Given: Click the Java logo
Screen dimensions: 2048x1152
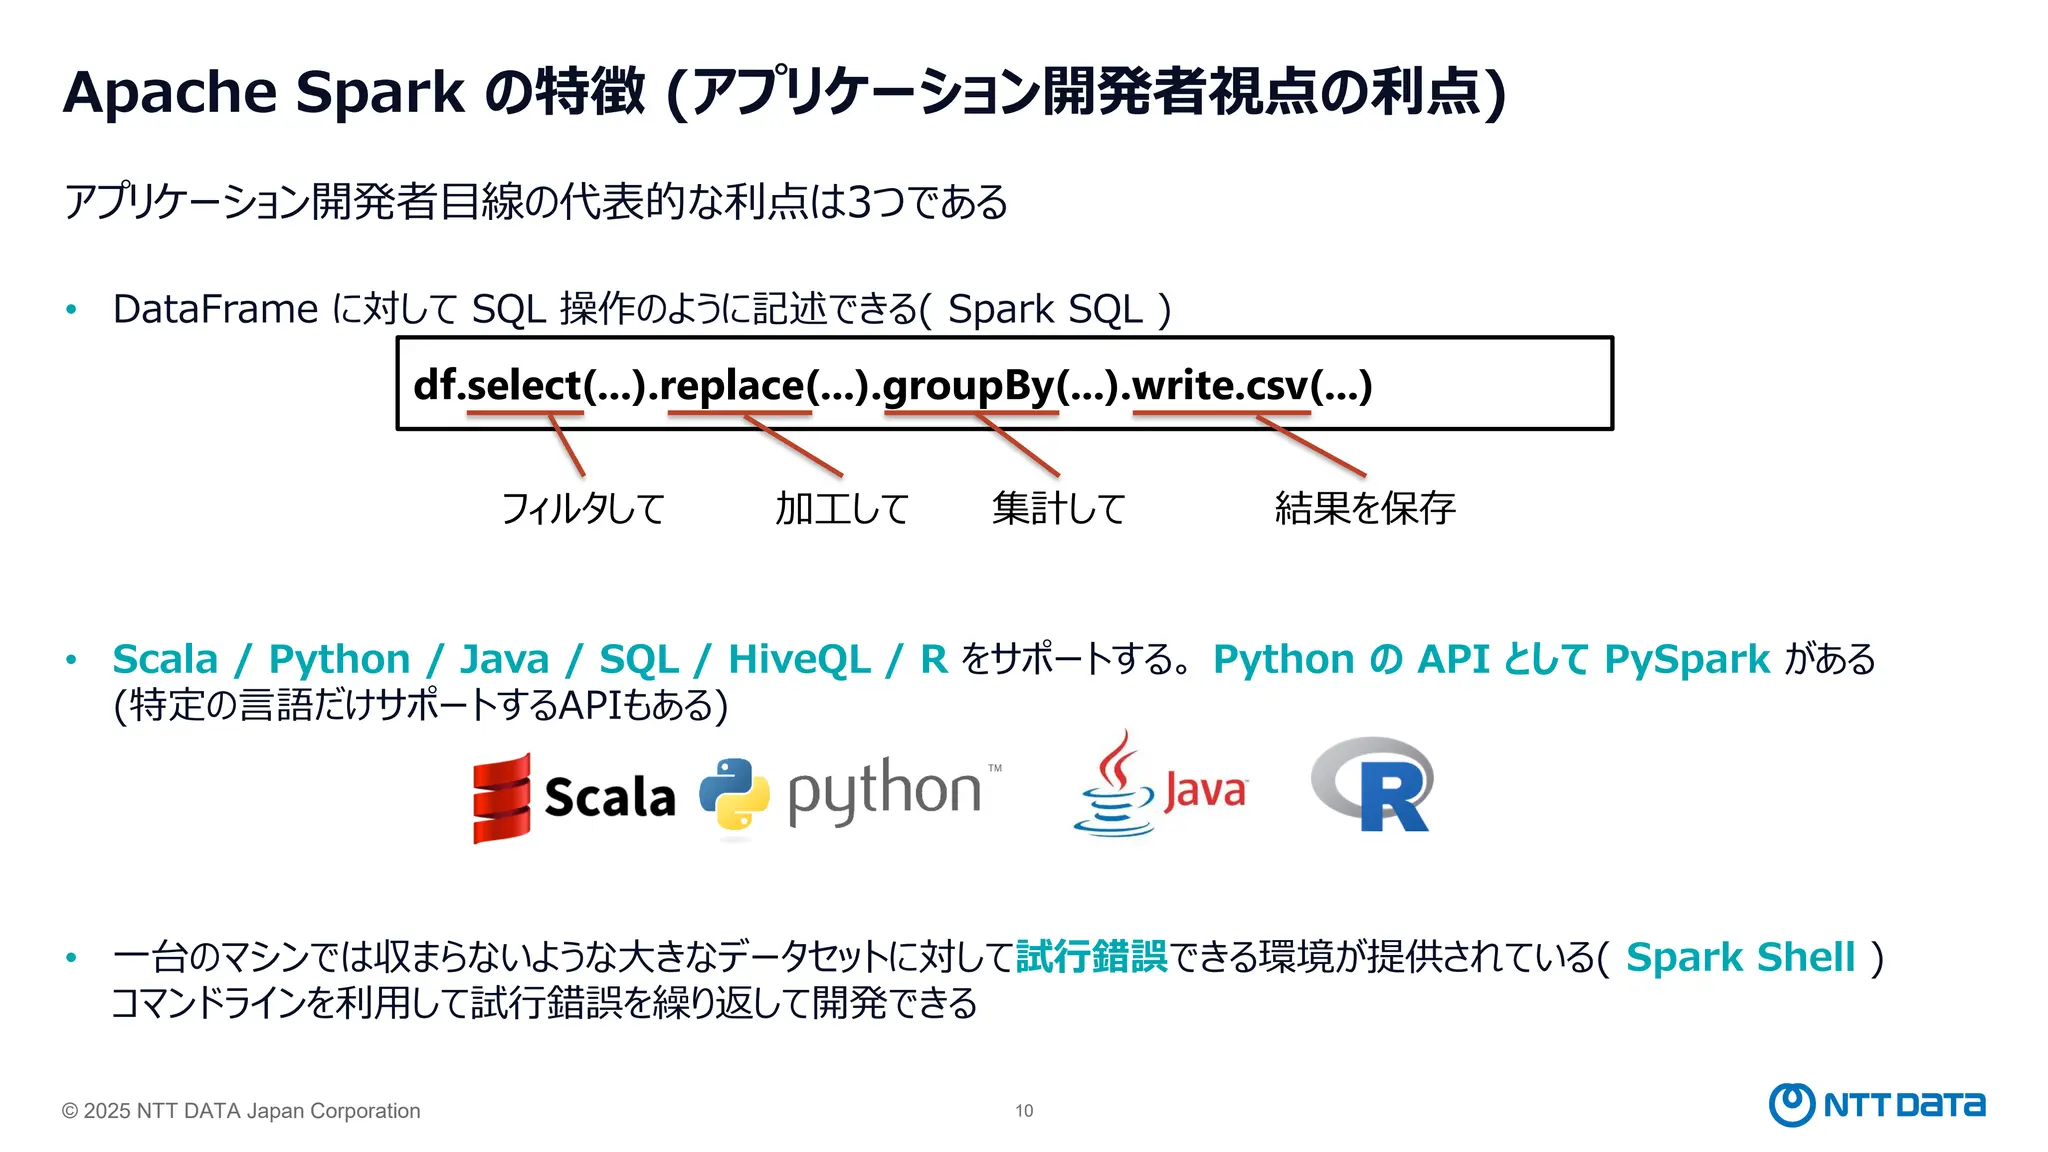Looking at the screenshot, I should click(x=1160, y=784).
